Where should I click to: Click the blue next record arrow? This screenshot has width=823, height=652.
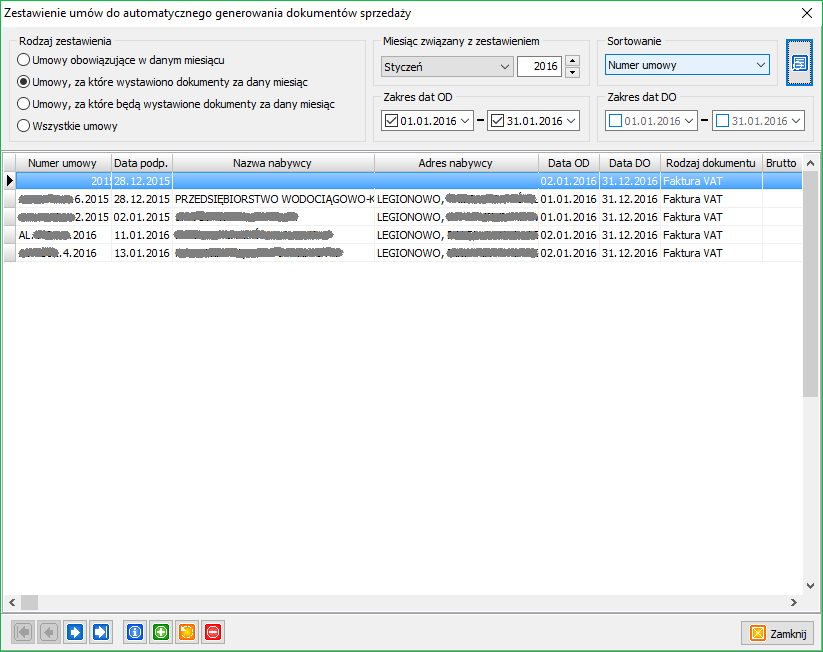point(75,632)
